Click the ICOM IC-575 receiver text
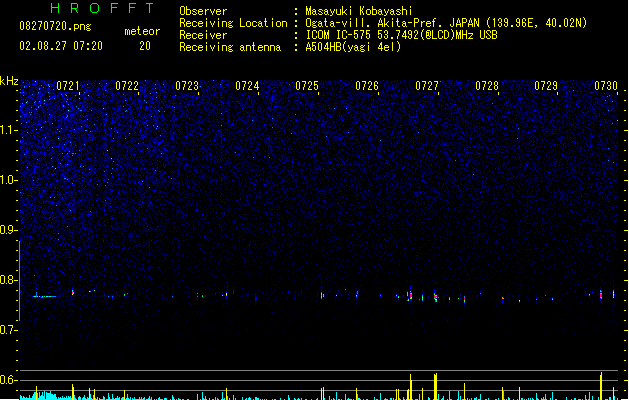 click(401, 35)
